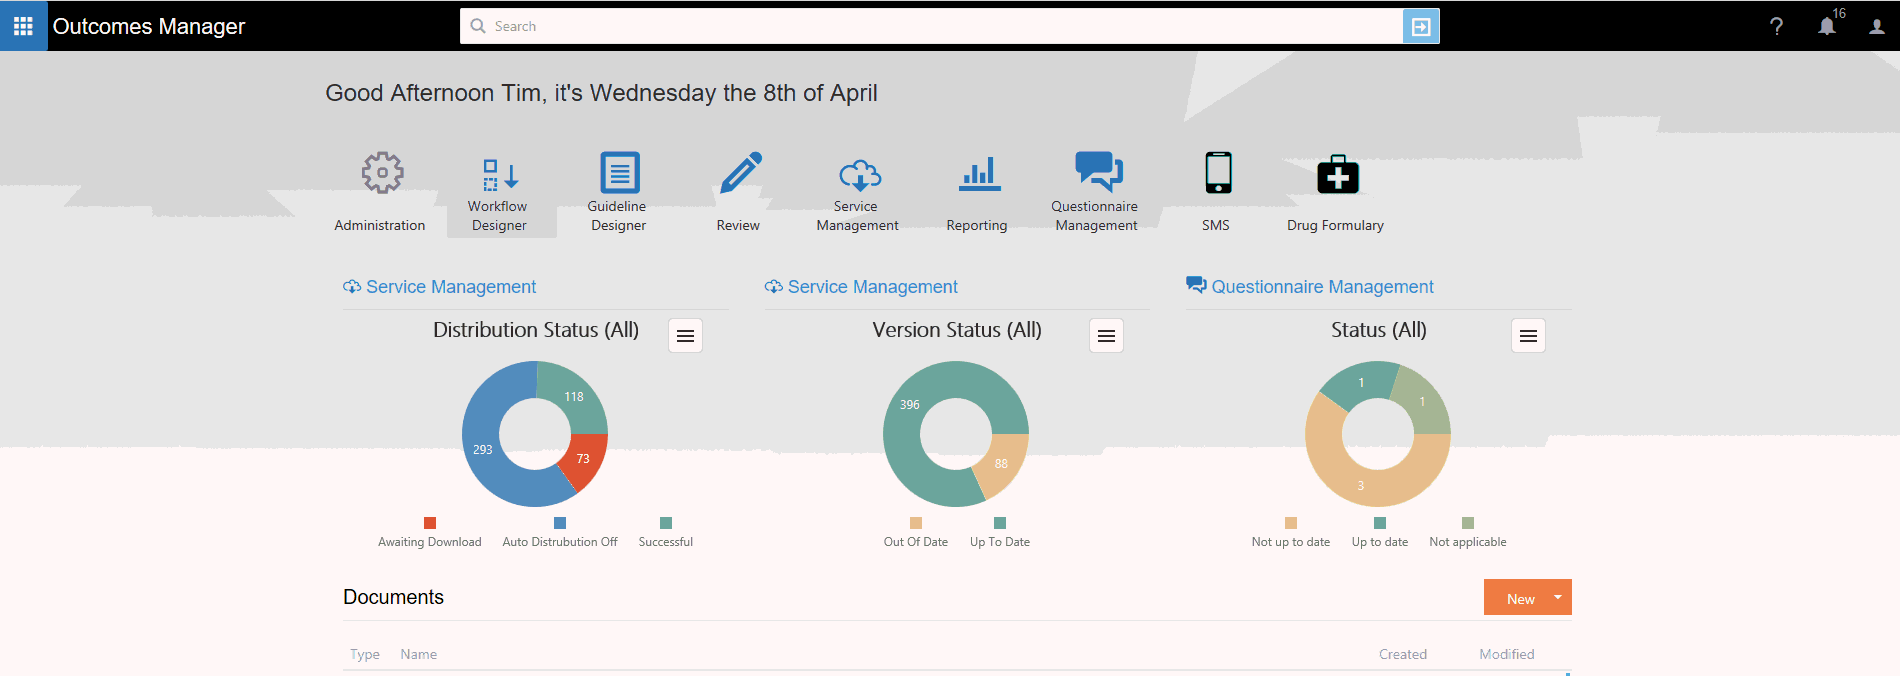Sort documents by Modified column header
This screenshot has height=676, width=1900.
point(1506,654)
